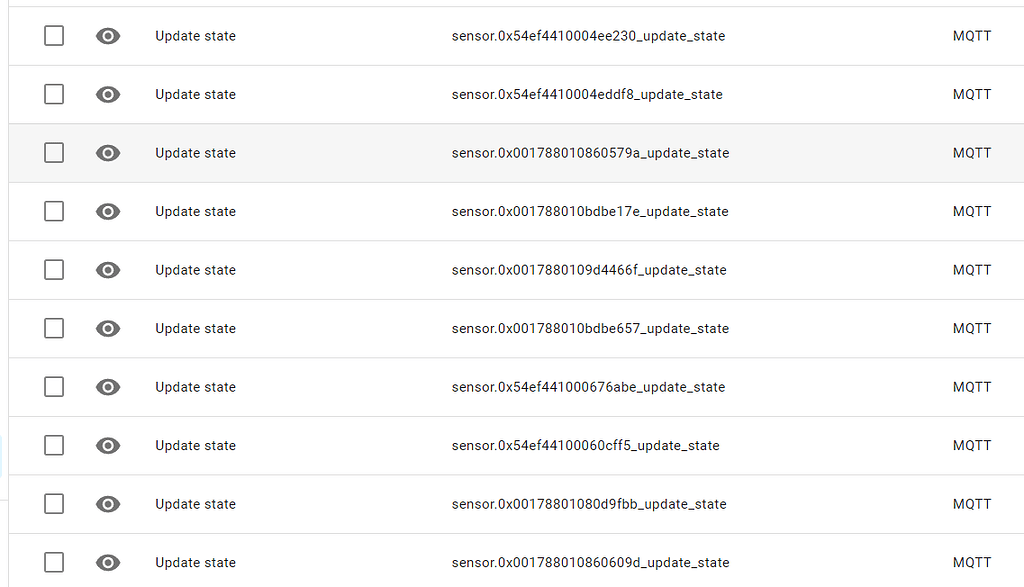Screen dimensions: 1024x587
Task: Open Update state for sensor.0x0017880109d4466f
Action: tap(195, 269)
